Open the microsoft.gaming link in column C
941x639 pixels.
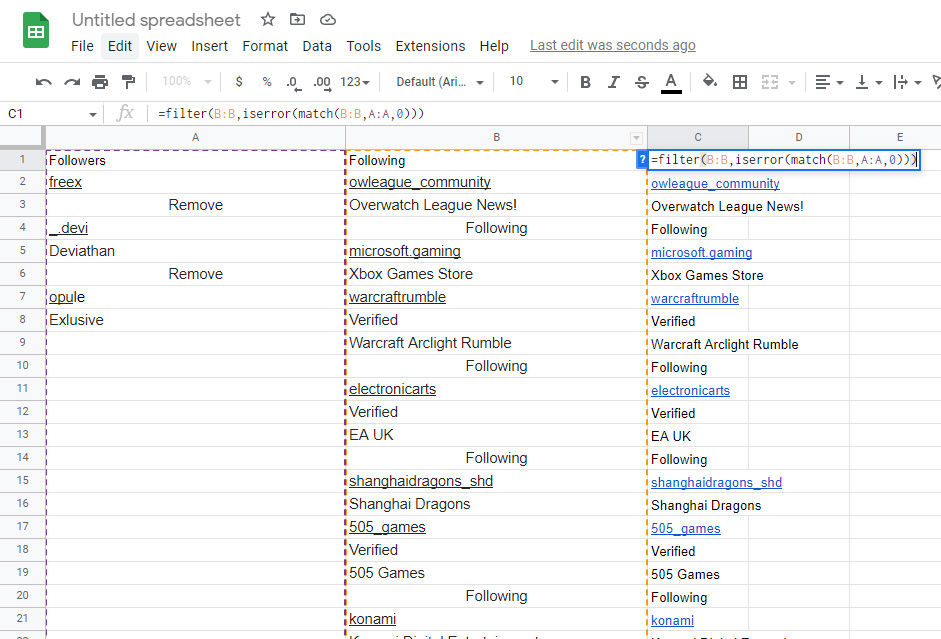(x=702, y=253)
